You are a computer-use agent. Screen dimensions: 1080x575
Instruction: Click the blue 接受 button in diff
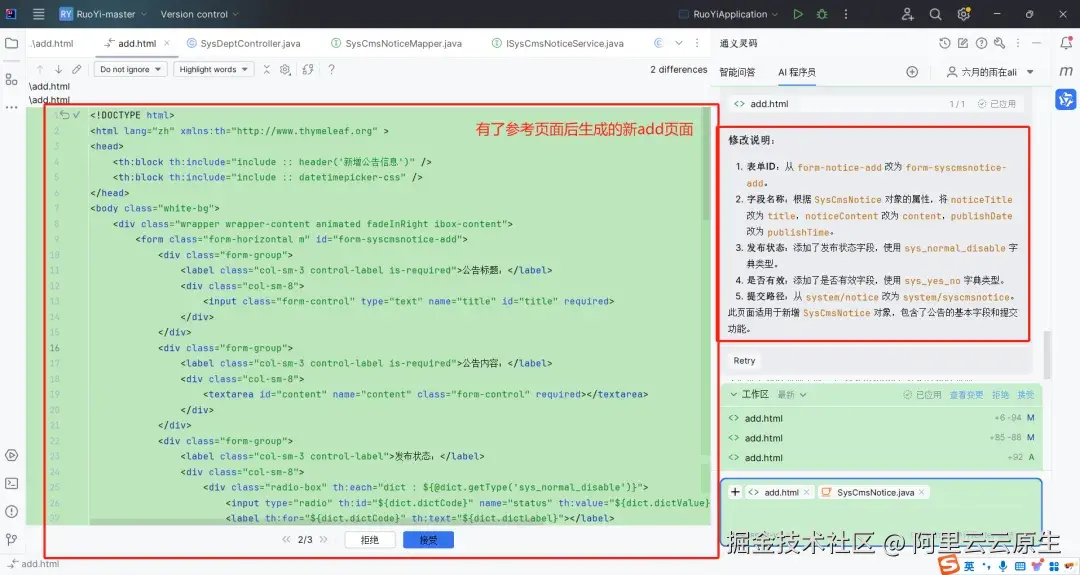[428, 540]
